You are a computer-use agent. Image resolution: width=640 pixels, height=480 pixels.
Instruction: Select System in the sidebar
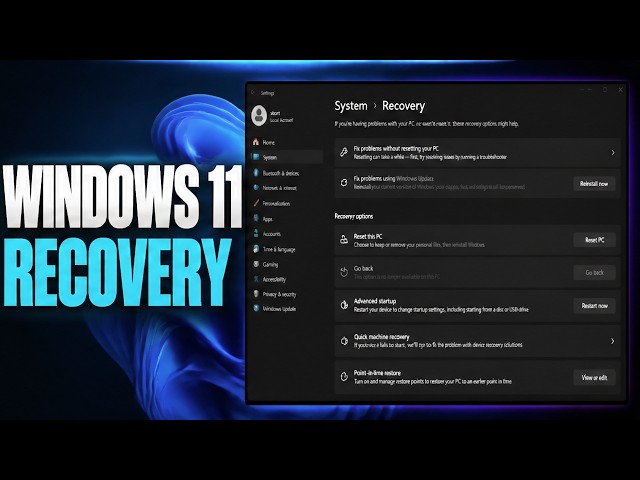(286, 157)
